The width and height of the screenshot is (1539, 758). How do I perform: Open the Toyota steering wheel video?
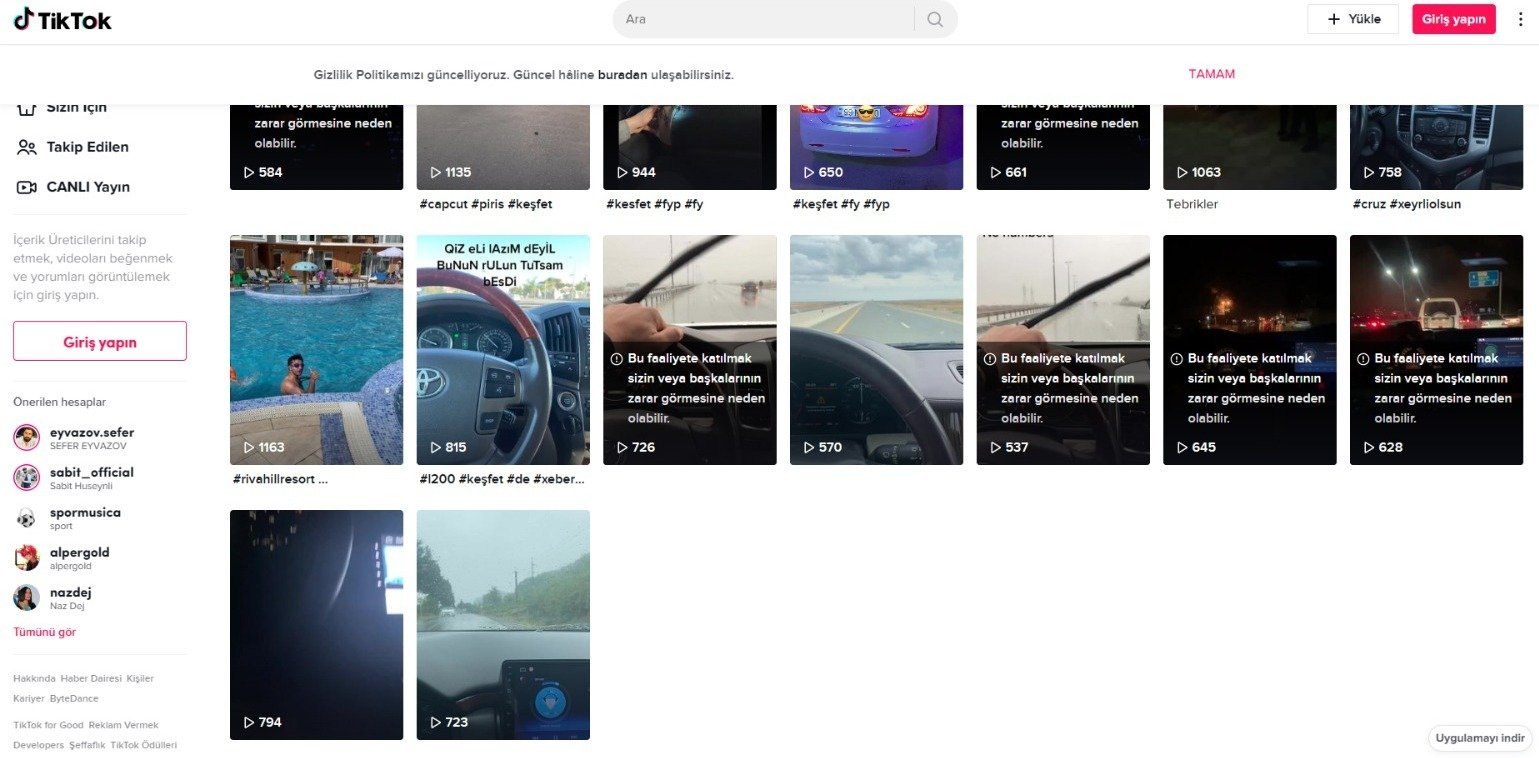point(503,350)
